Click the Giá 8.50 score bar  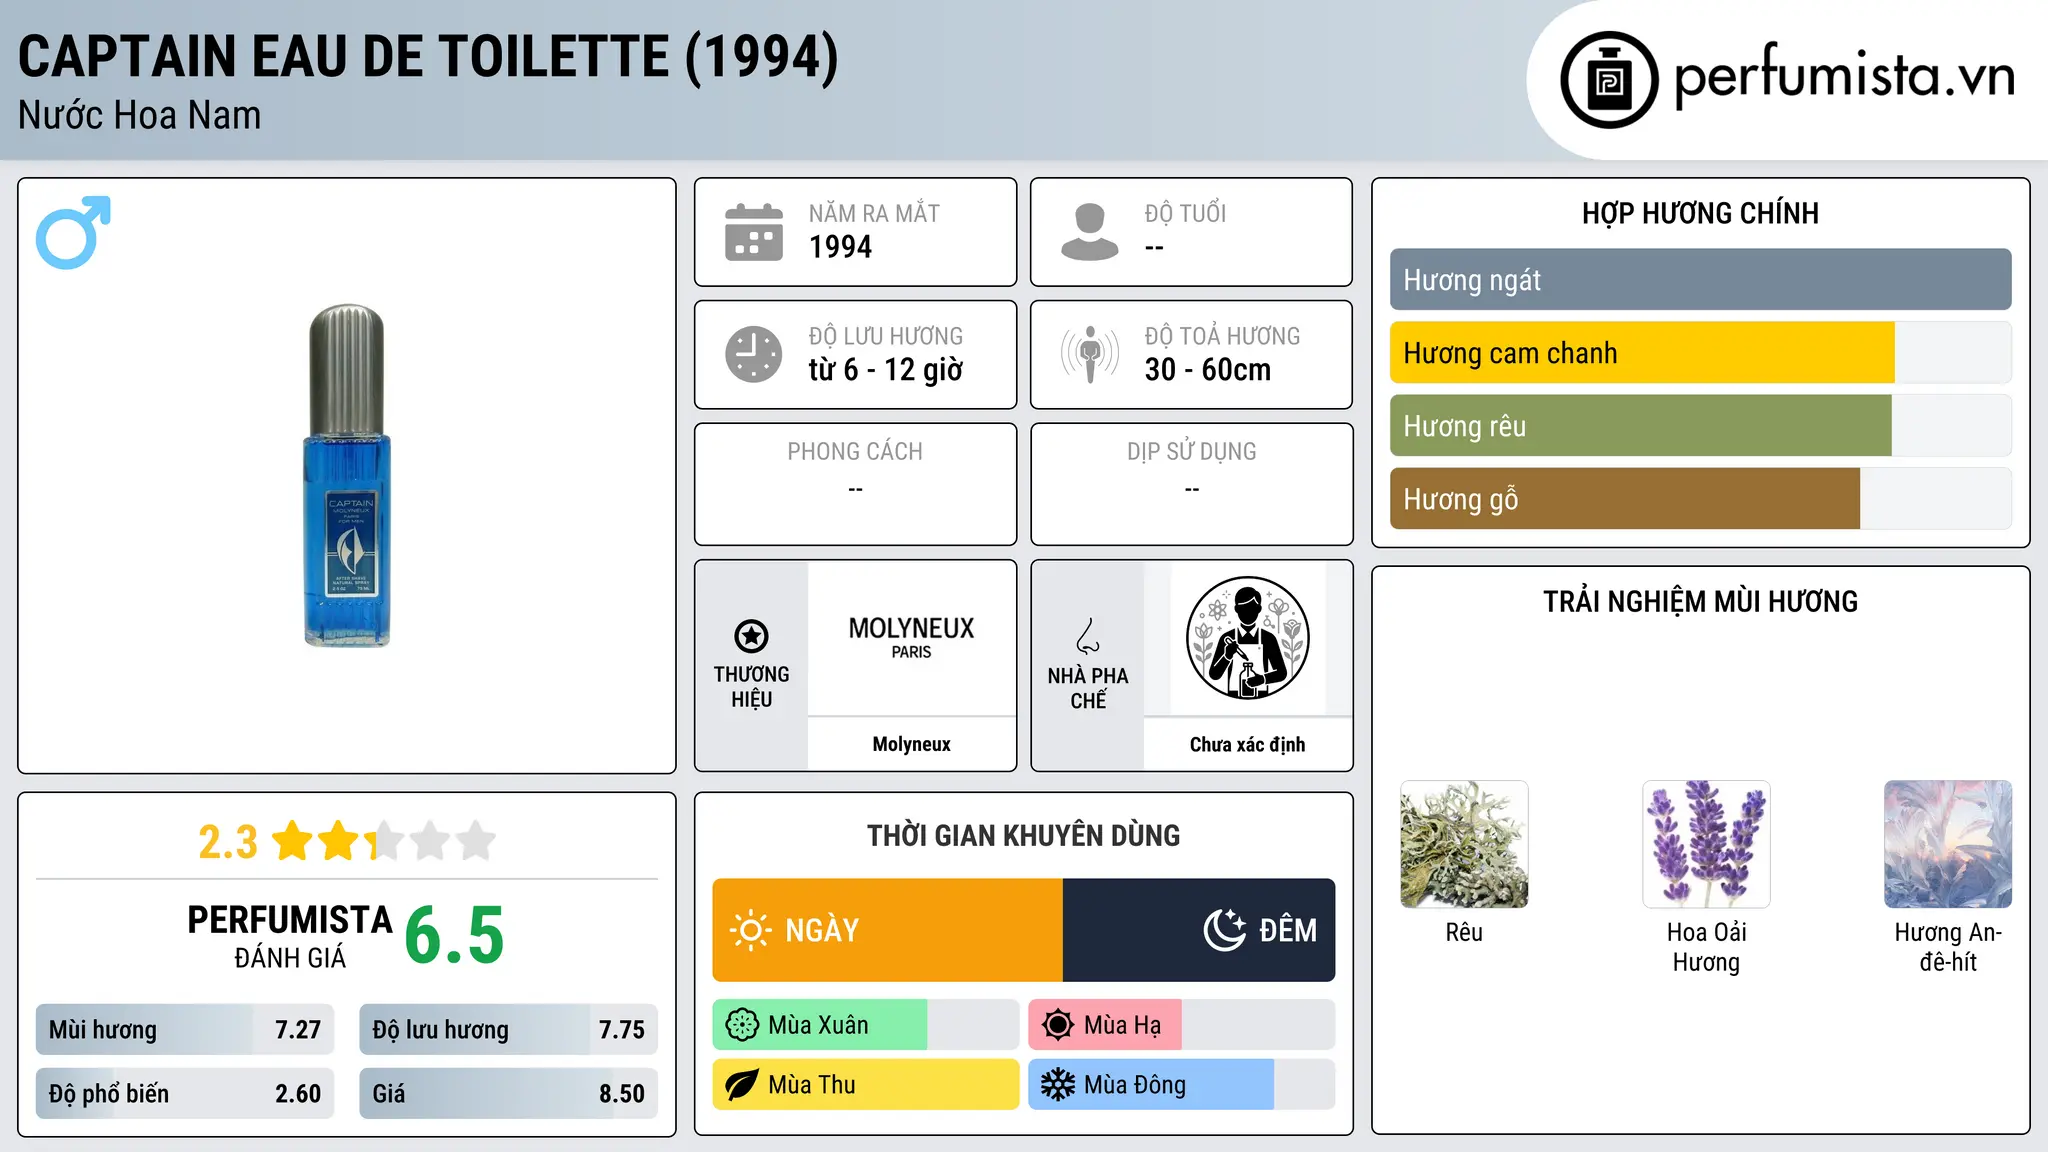508,1094
